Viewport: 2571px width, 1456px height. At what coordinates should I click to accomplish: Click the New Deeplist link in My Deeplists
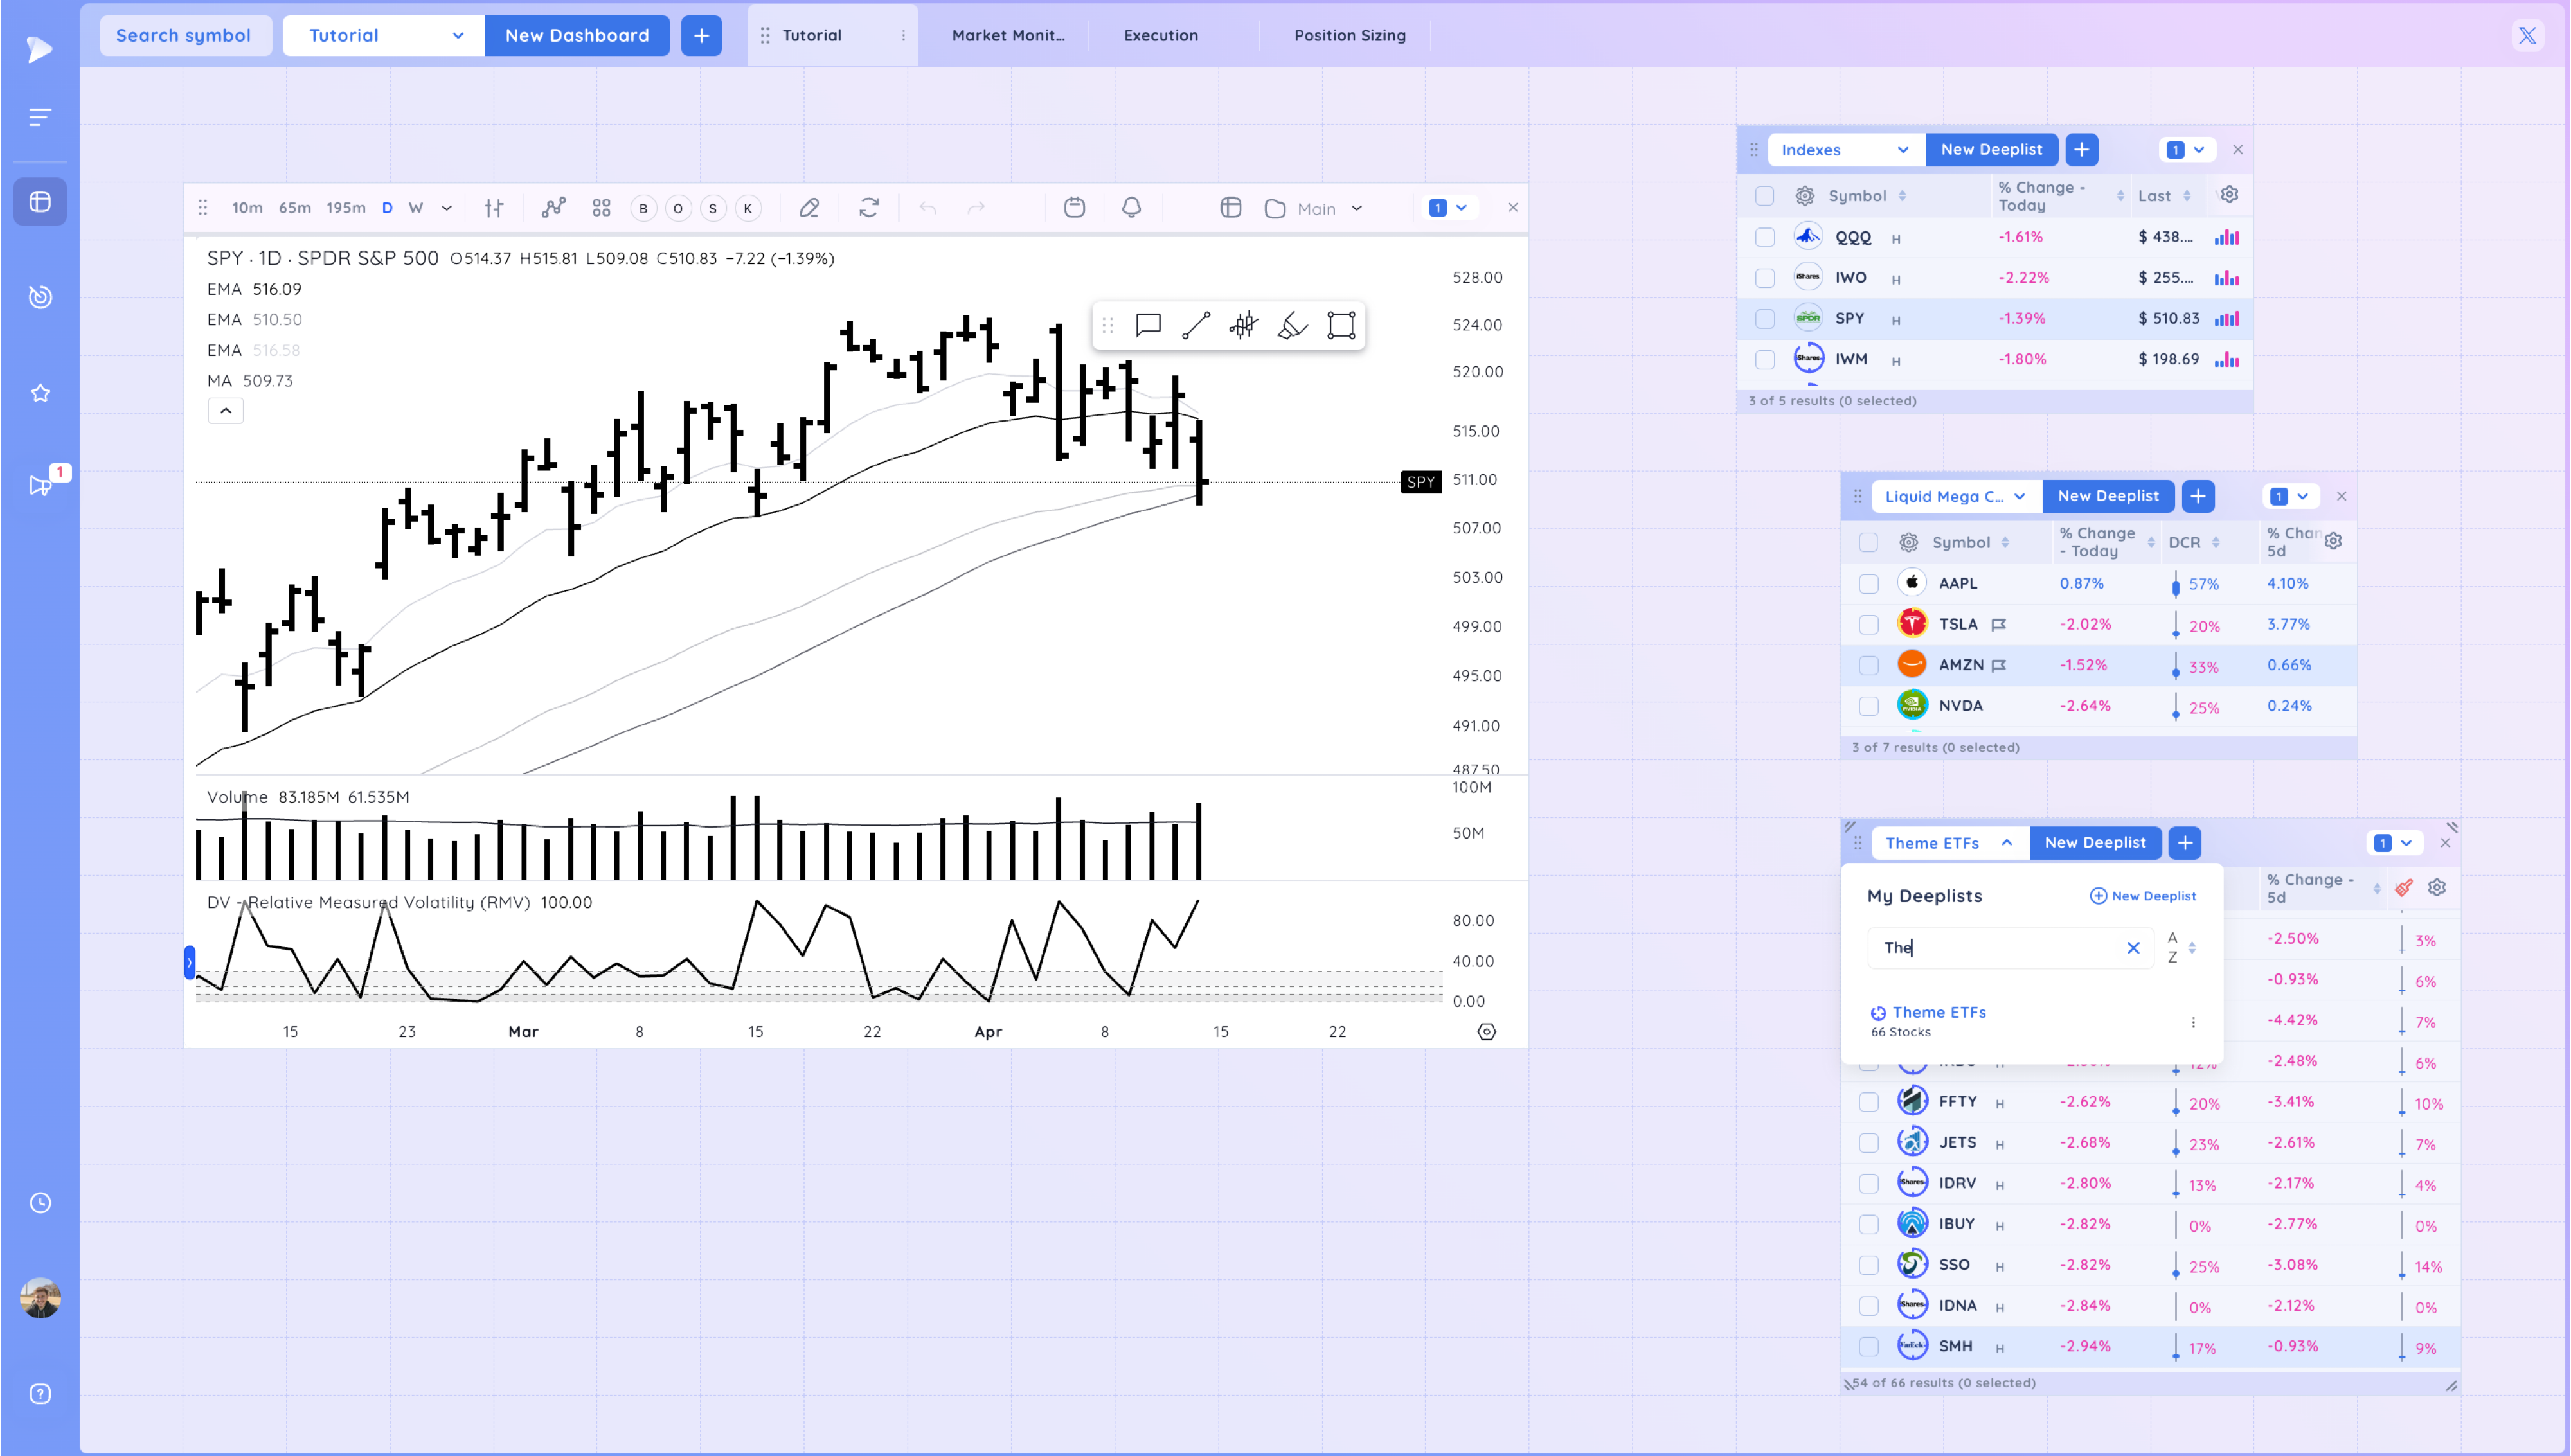pos(2143,896)
